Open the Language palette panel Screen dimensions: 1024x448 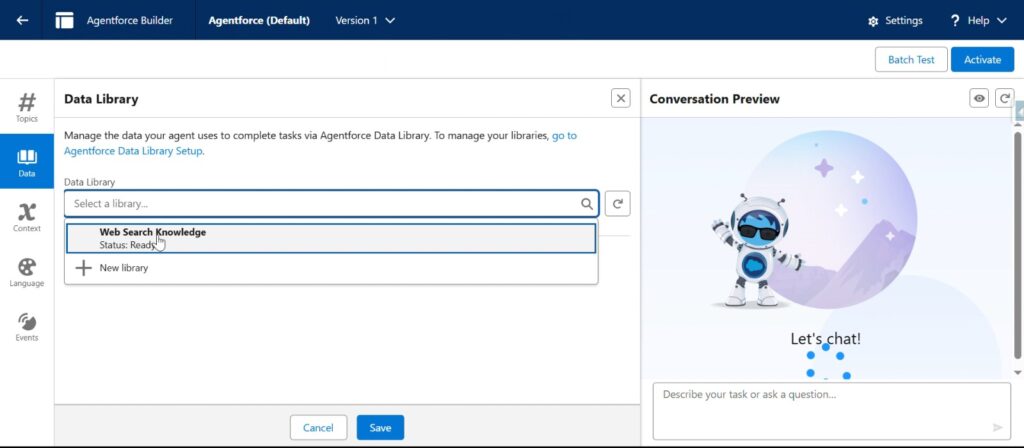pos(27,272)
